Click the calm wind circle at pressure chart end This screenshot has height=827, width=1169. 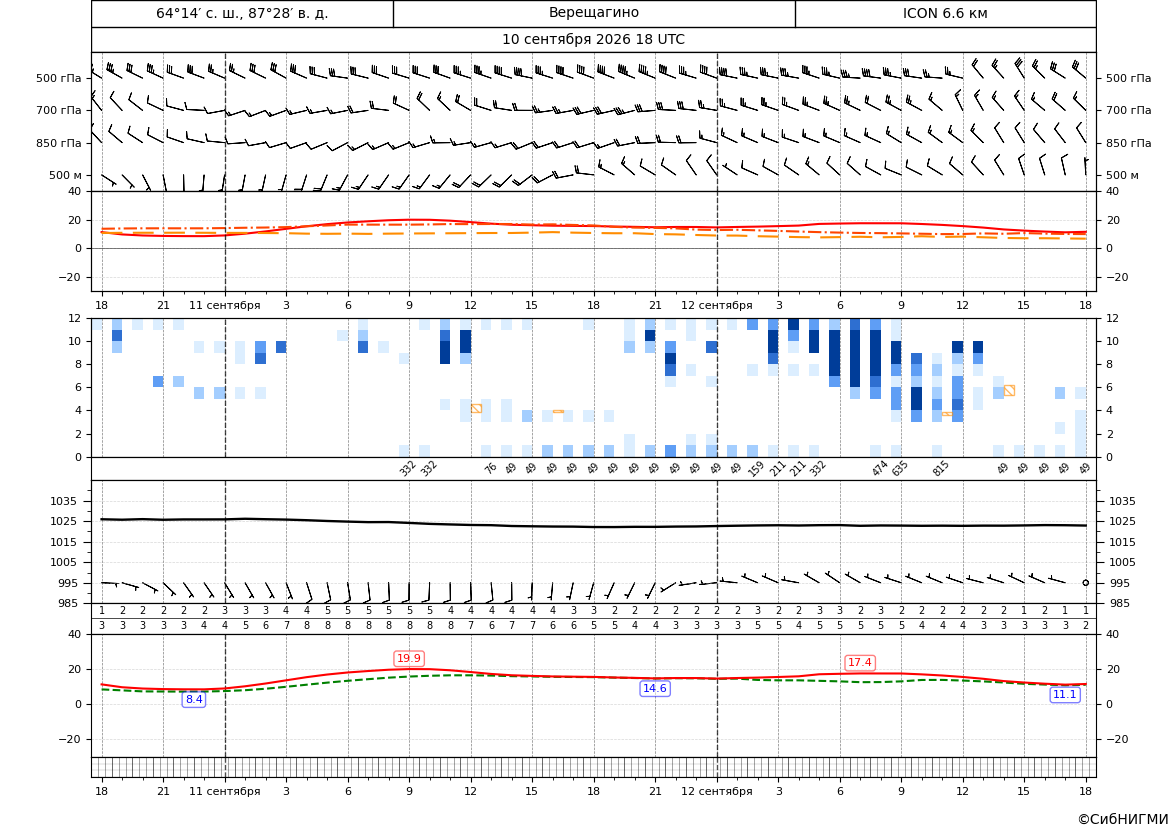tap(1086, 582)
